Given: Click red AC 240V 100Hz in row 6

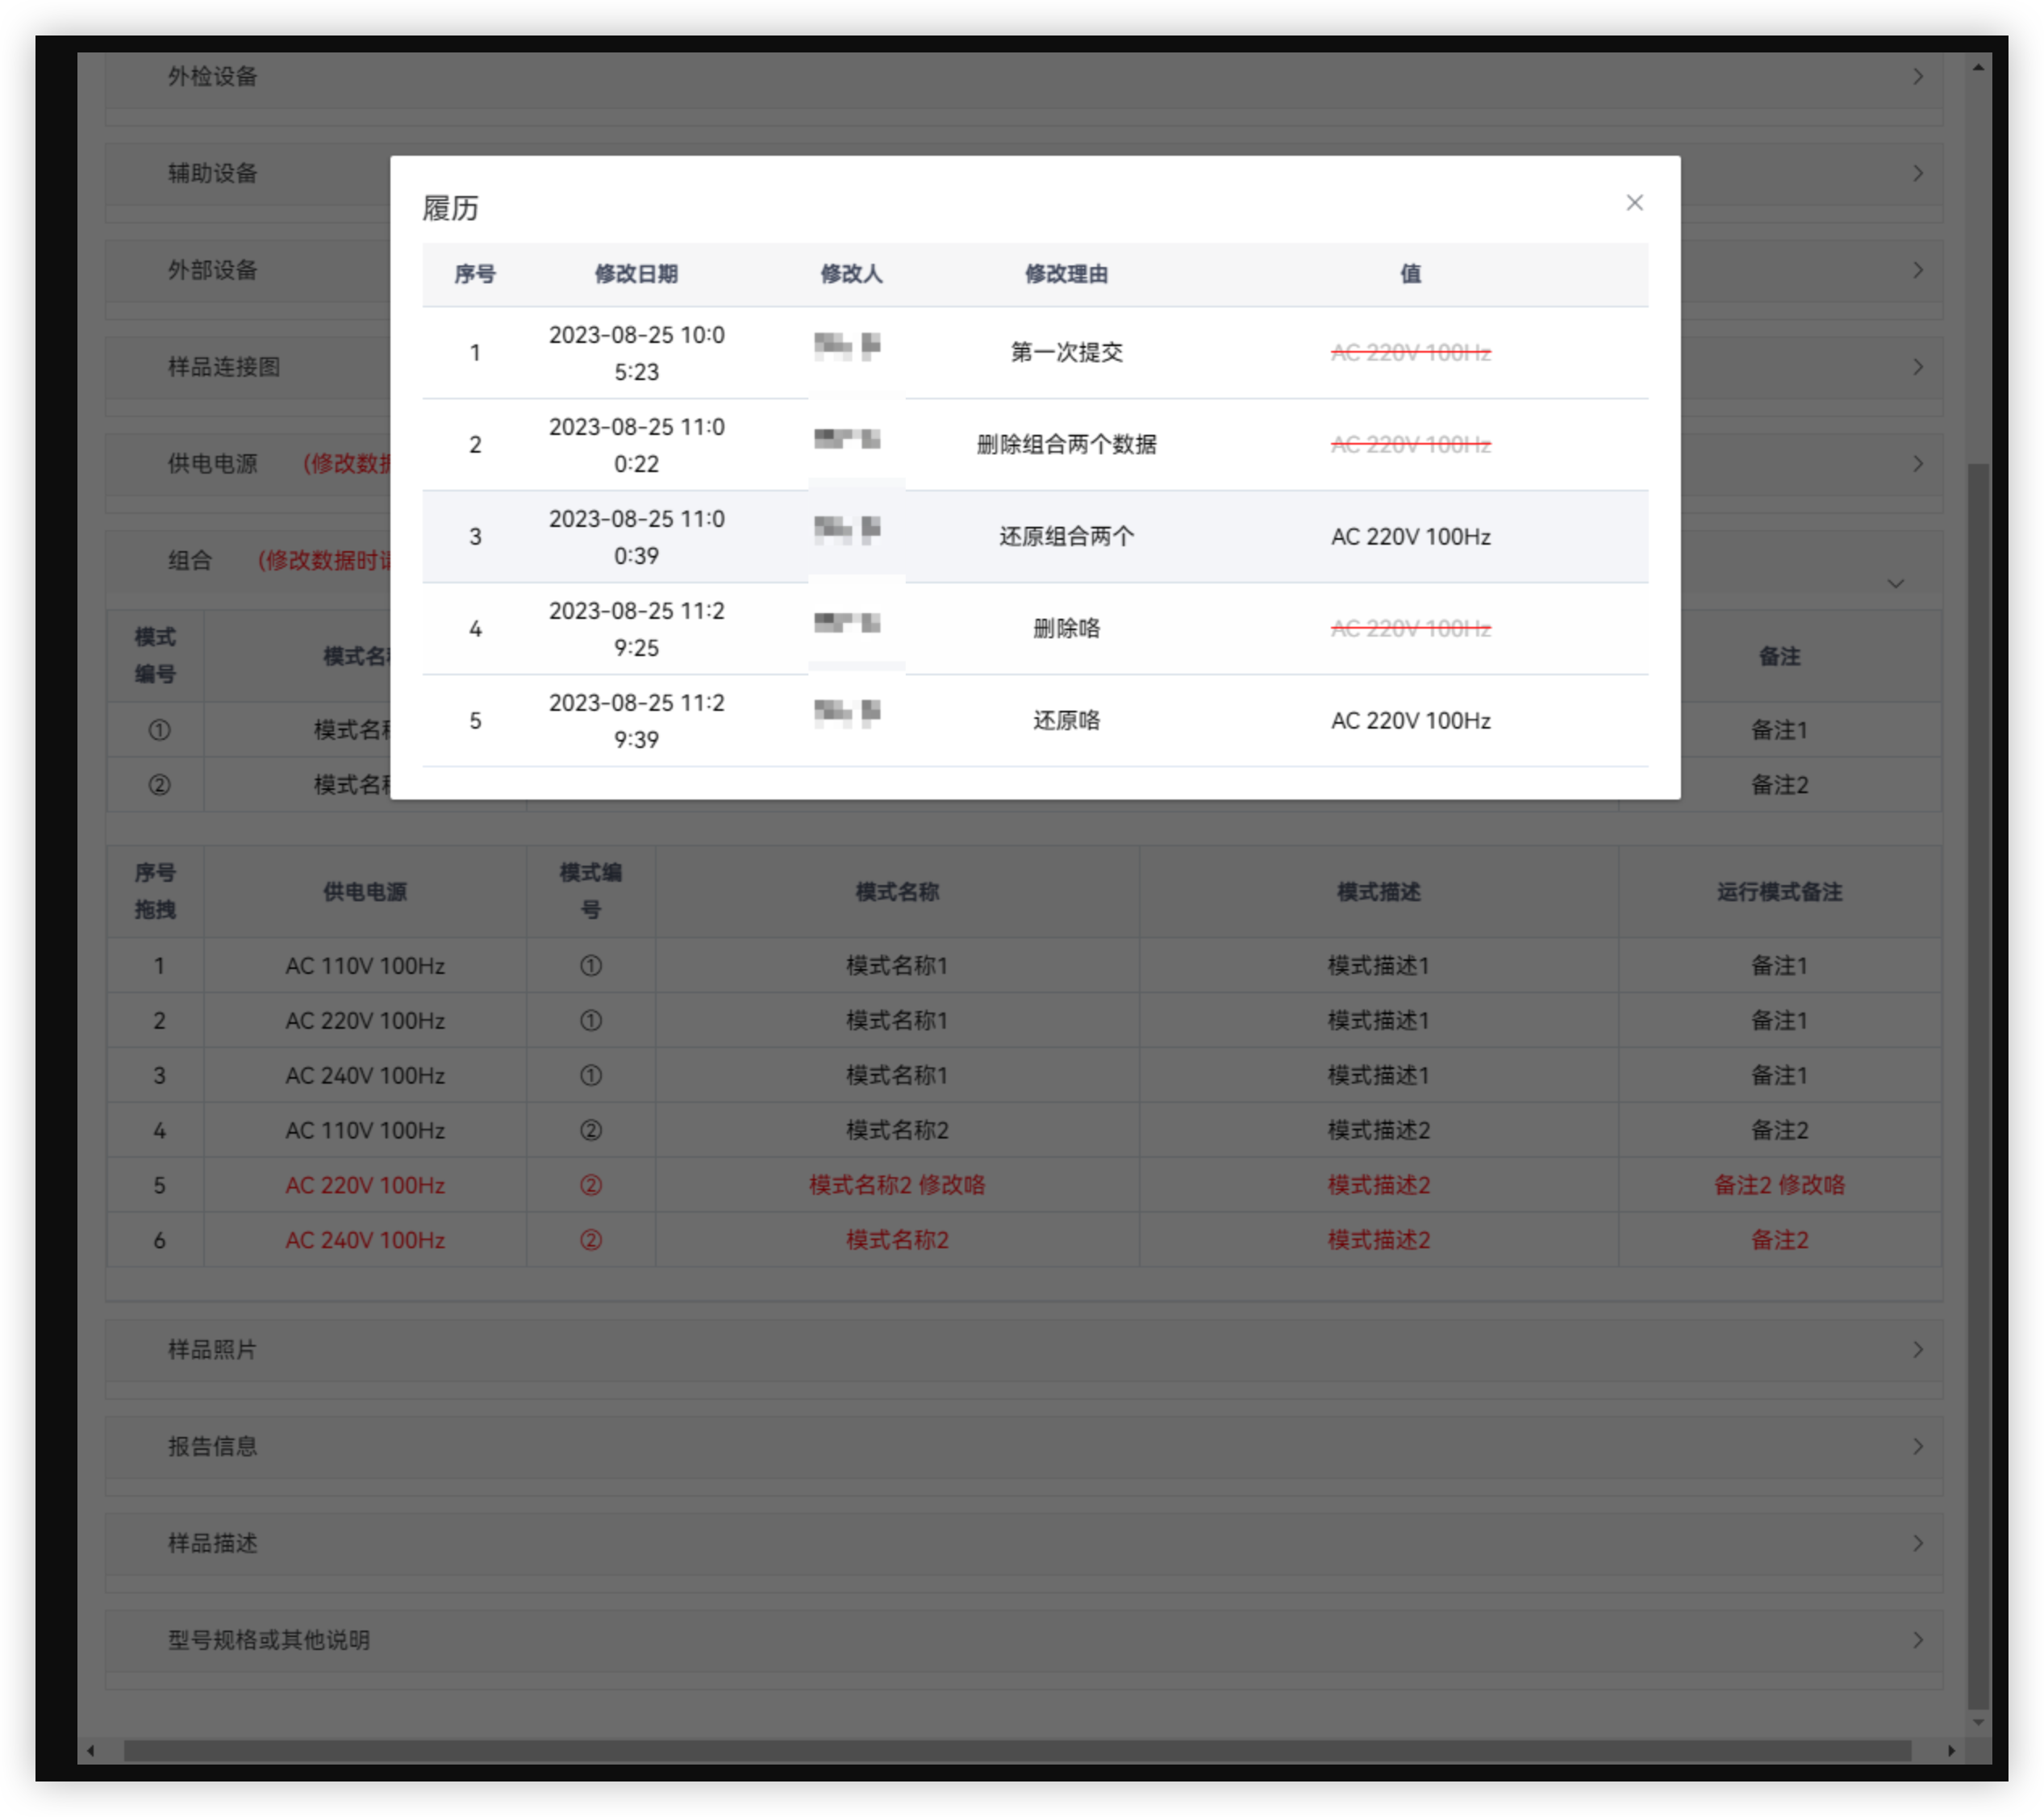Looking at the screenshot, I should [365, 1240].
